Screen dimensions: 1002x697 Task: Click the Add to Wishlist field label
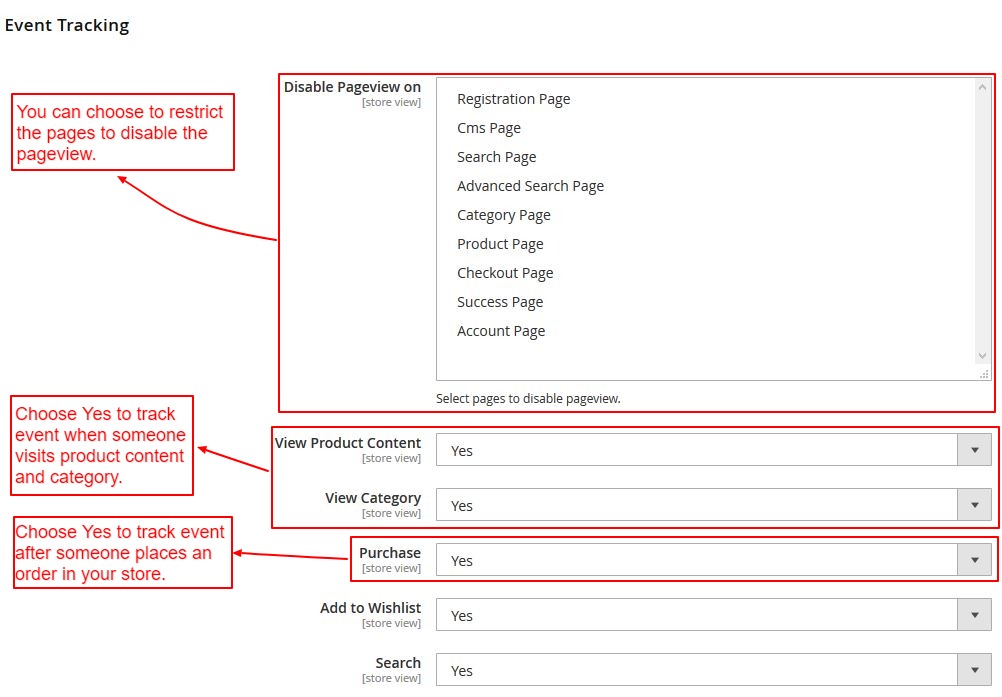370,608
